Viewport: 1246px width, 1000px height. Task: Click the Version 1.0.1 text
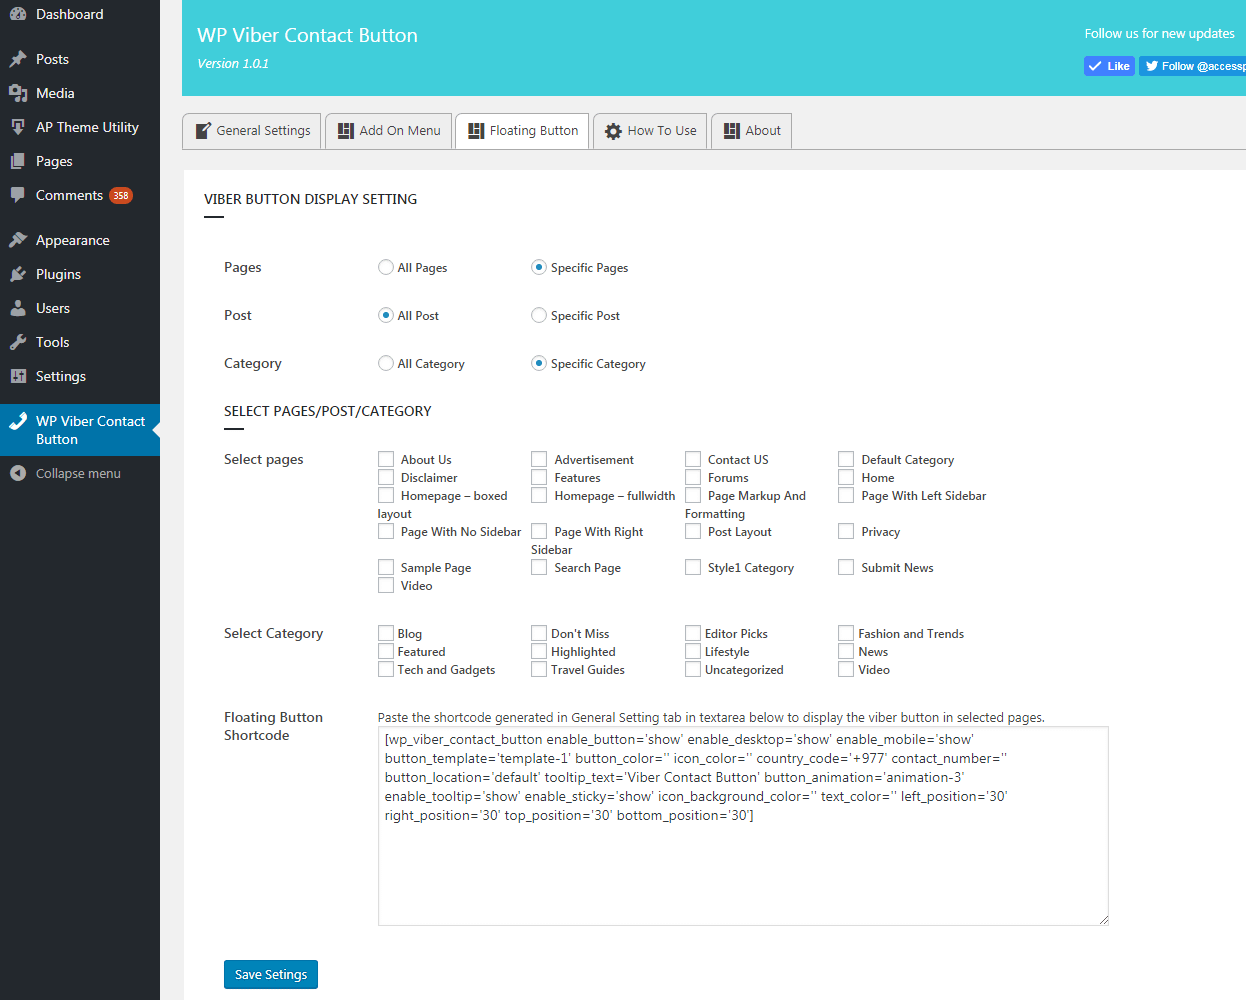[x=233, y=63]
